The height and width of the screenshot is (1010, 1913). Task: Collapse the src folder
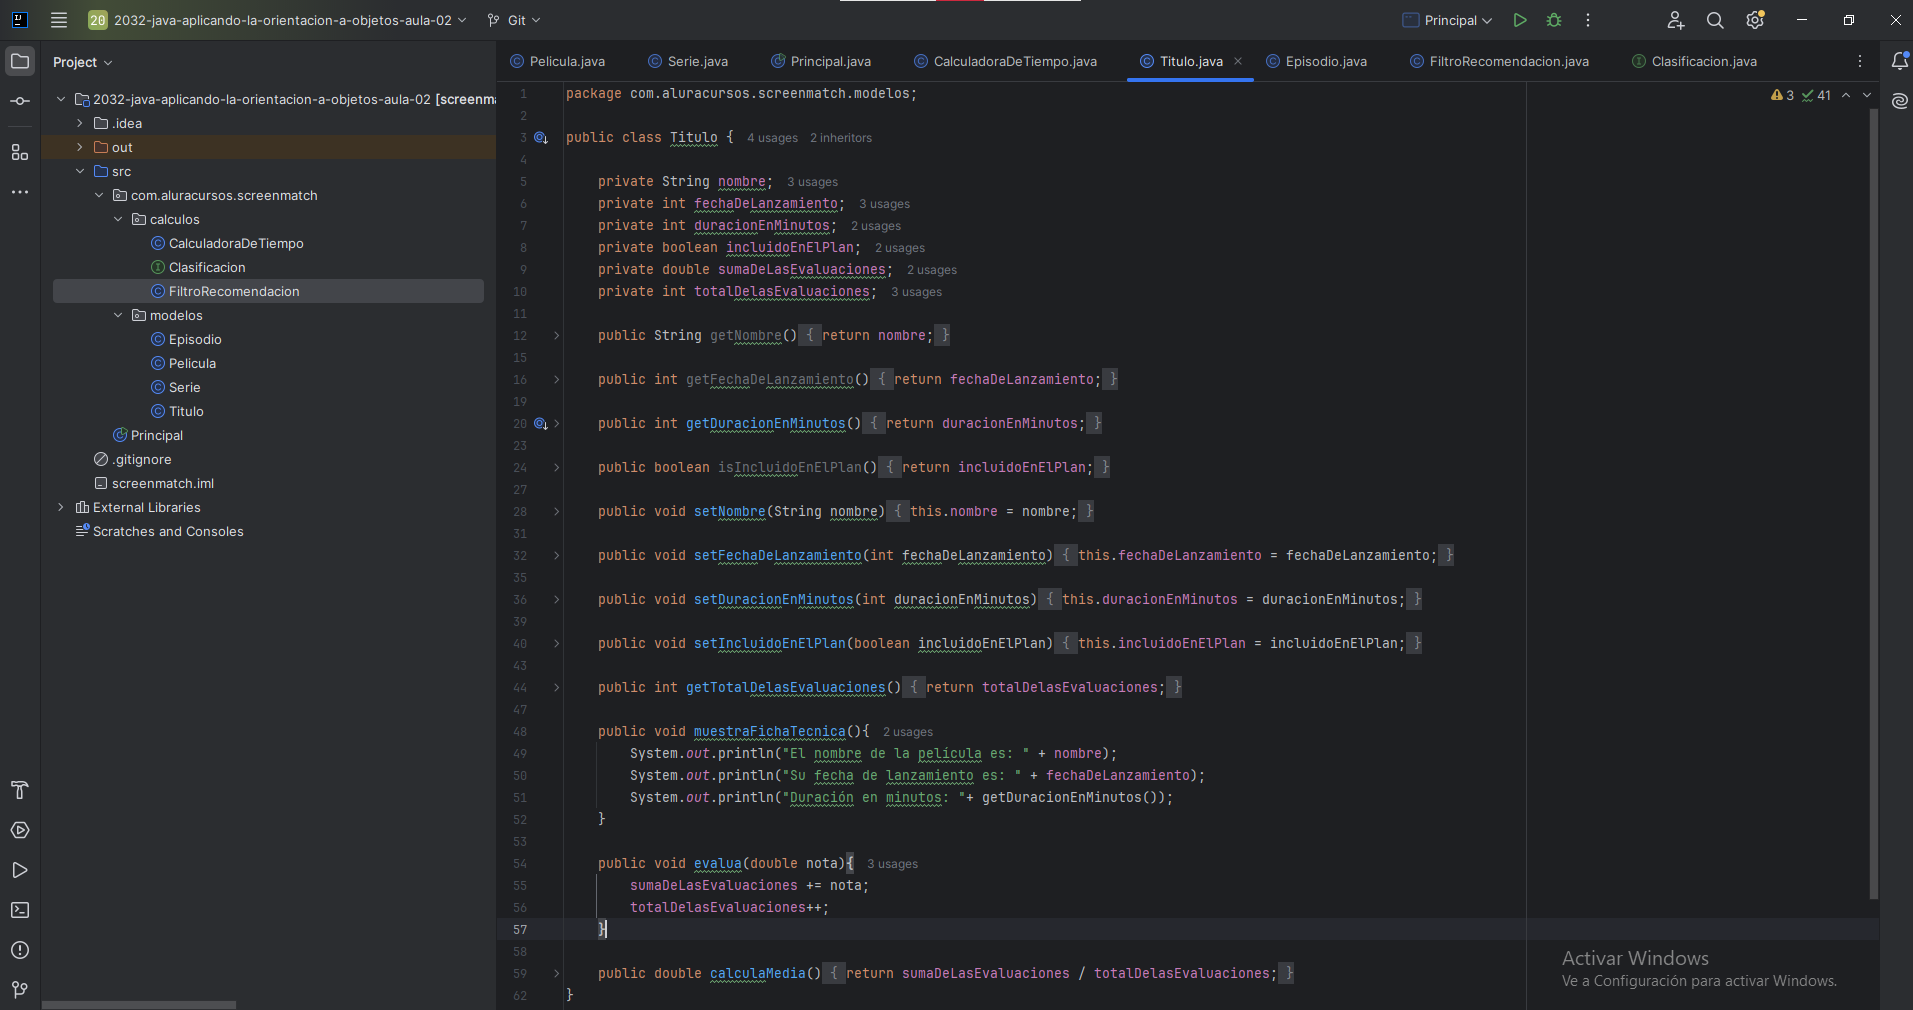click(x=80, y=171)
